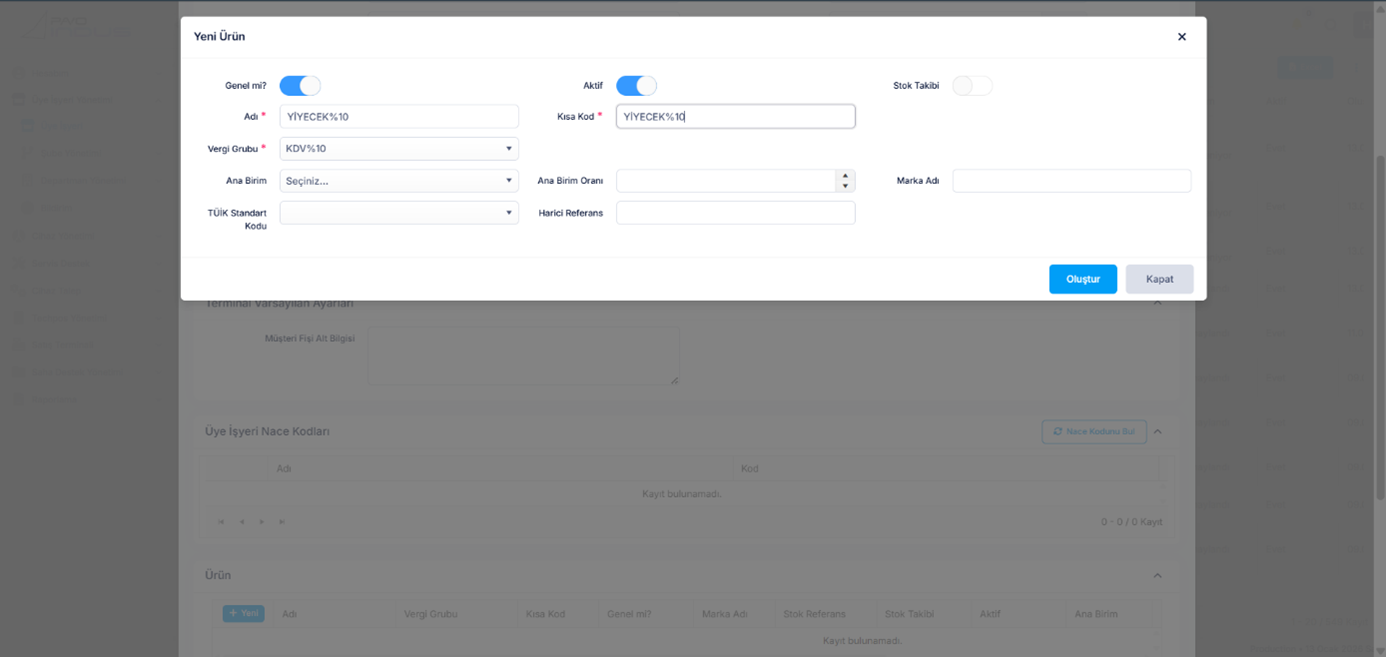Click the + Yeni button in Ürün section
The image size is (1386, 657).
click(x=243, y=613)
